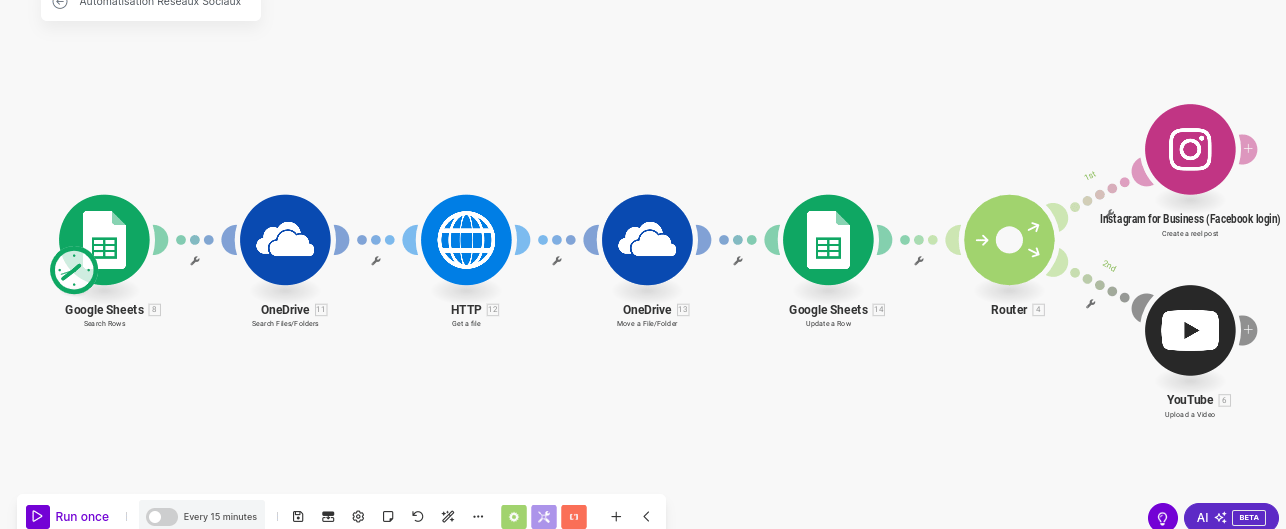
Task: Click the wrench between Google Sheets and OneDrive Search
Action: (195, 261)
